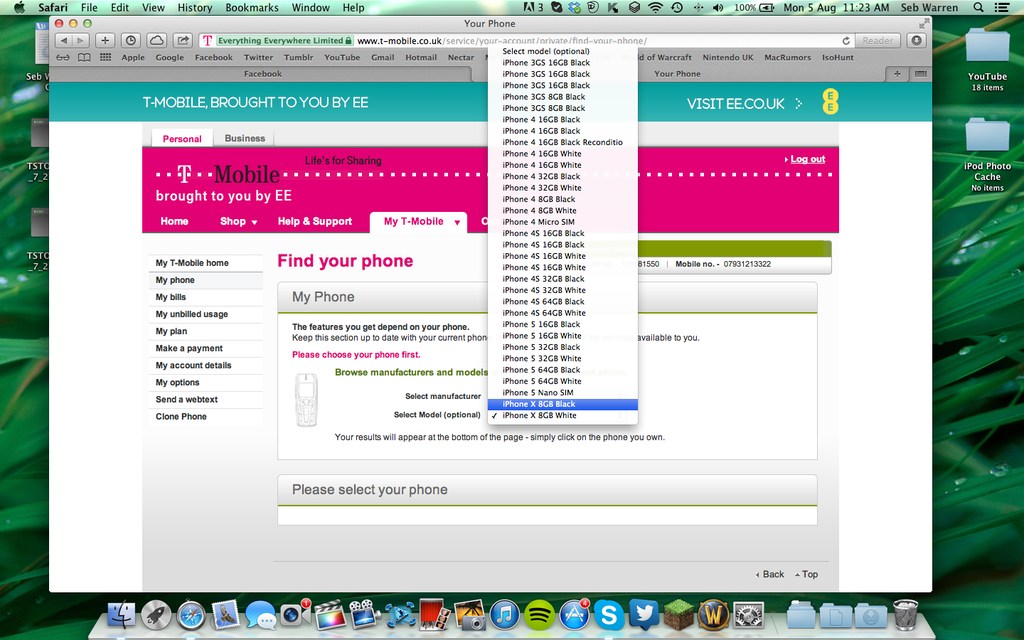Choose 'Select model (optional)' list entry

[563, 51]
